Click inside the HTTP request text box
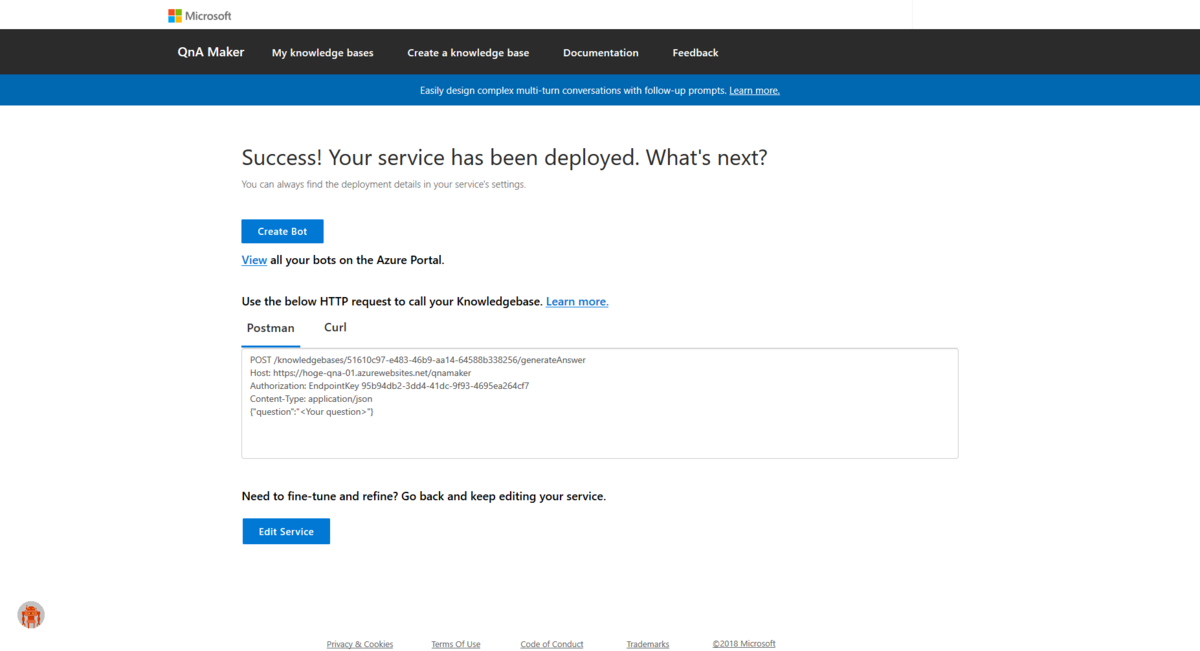 click(600, 403)
